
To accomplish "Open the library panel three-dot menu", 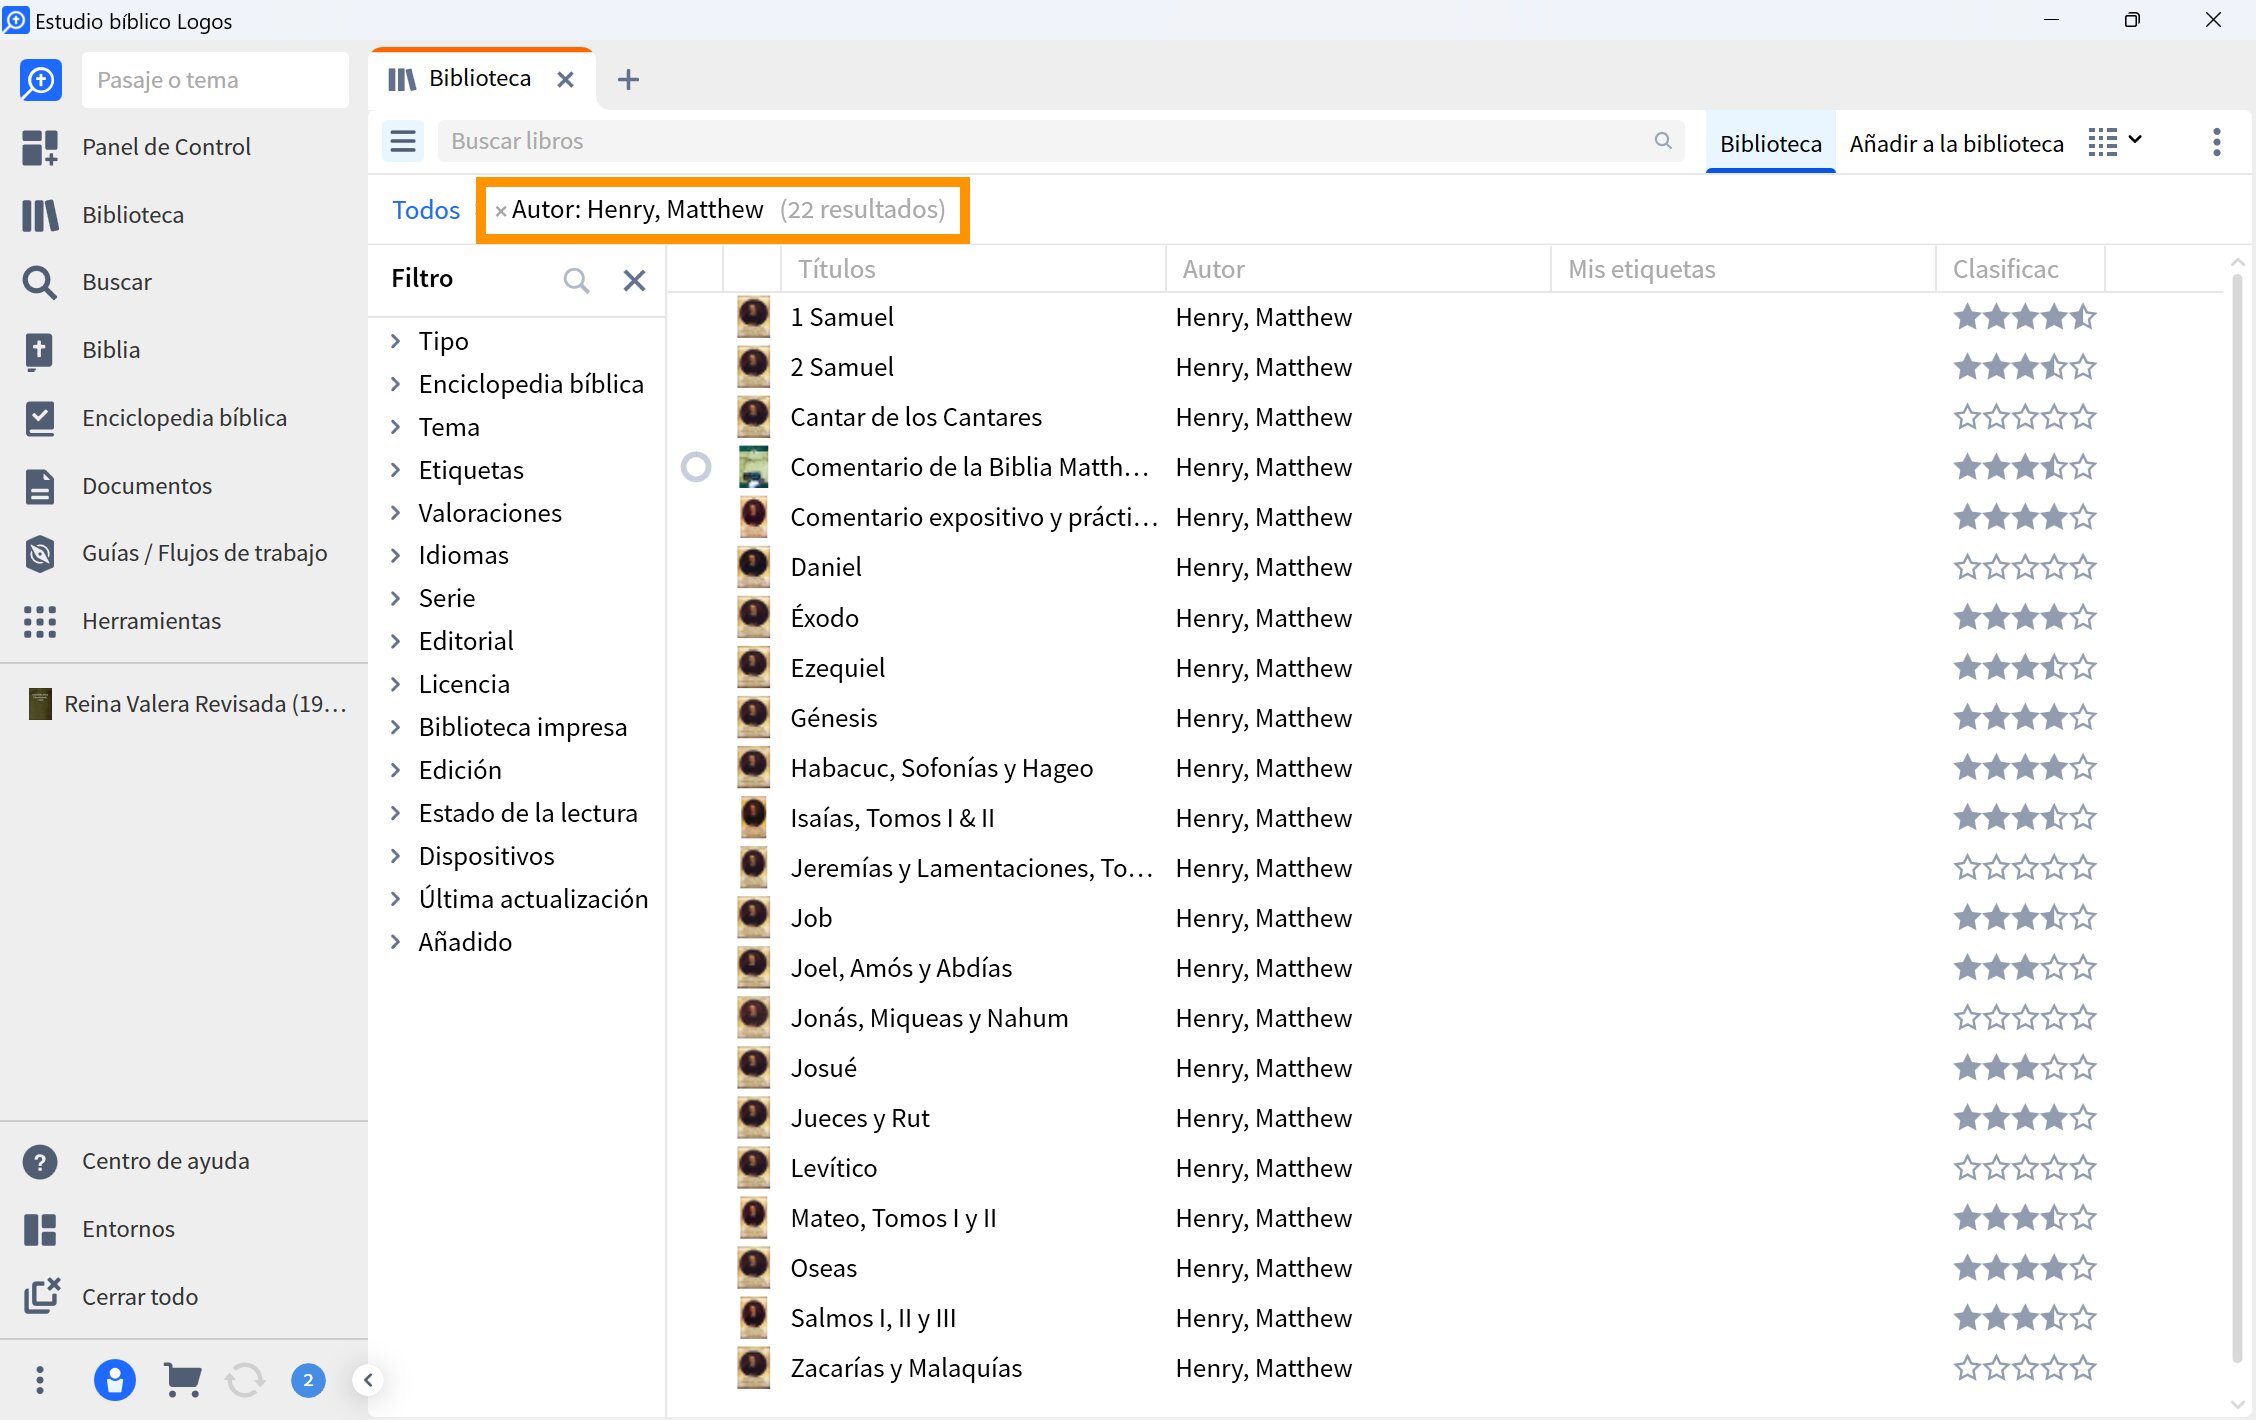I will 2217,142.
